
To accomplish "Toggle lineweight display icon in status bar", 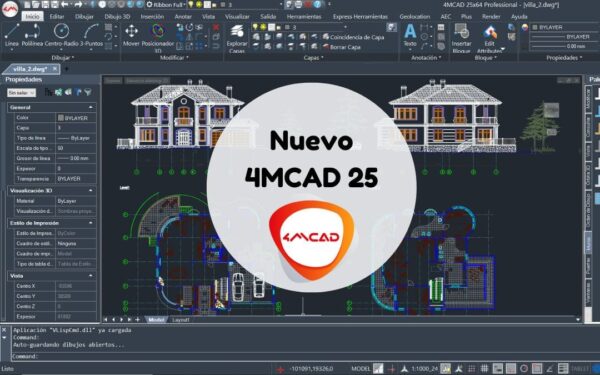I will tap(563, 368).
